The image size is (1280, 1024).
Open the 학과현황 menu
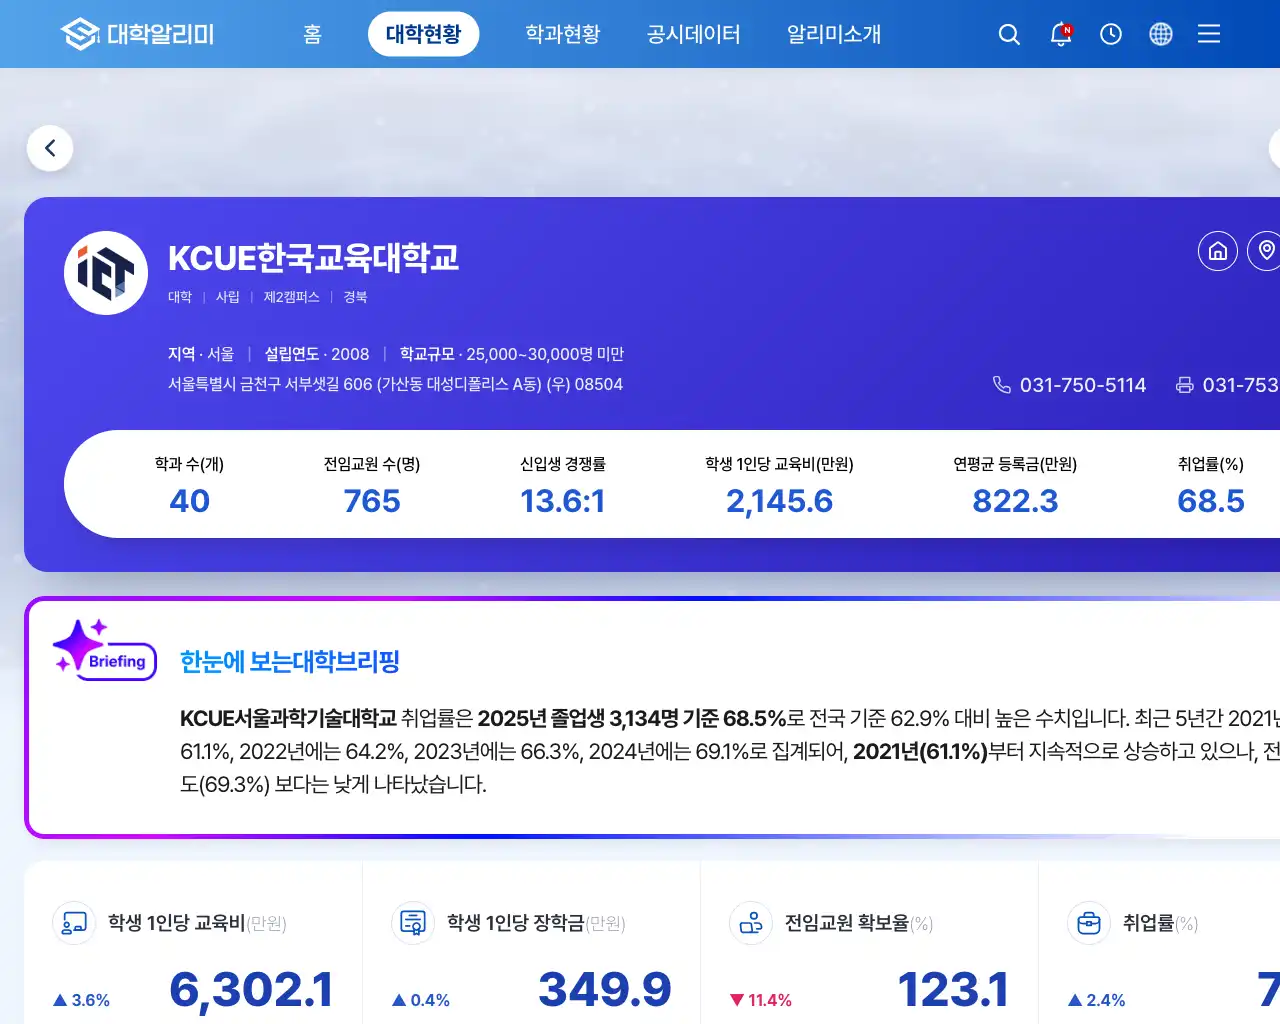(563, 34)
